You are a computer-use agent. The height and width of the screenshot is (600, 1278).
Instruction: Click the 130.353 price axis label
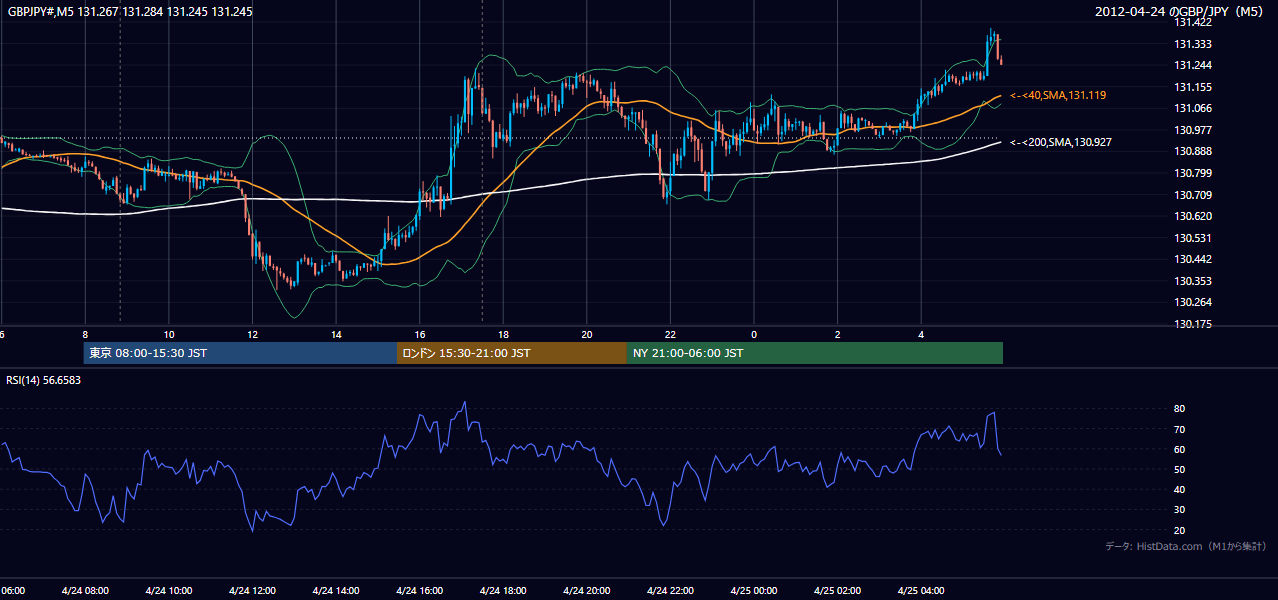[1193, 281]
